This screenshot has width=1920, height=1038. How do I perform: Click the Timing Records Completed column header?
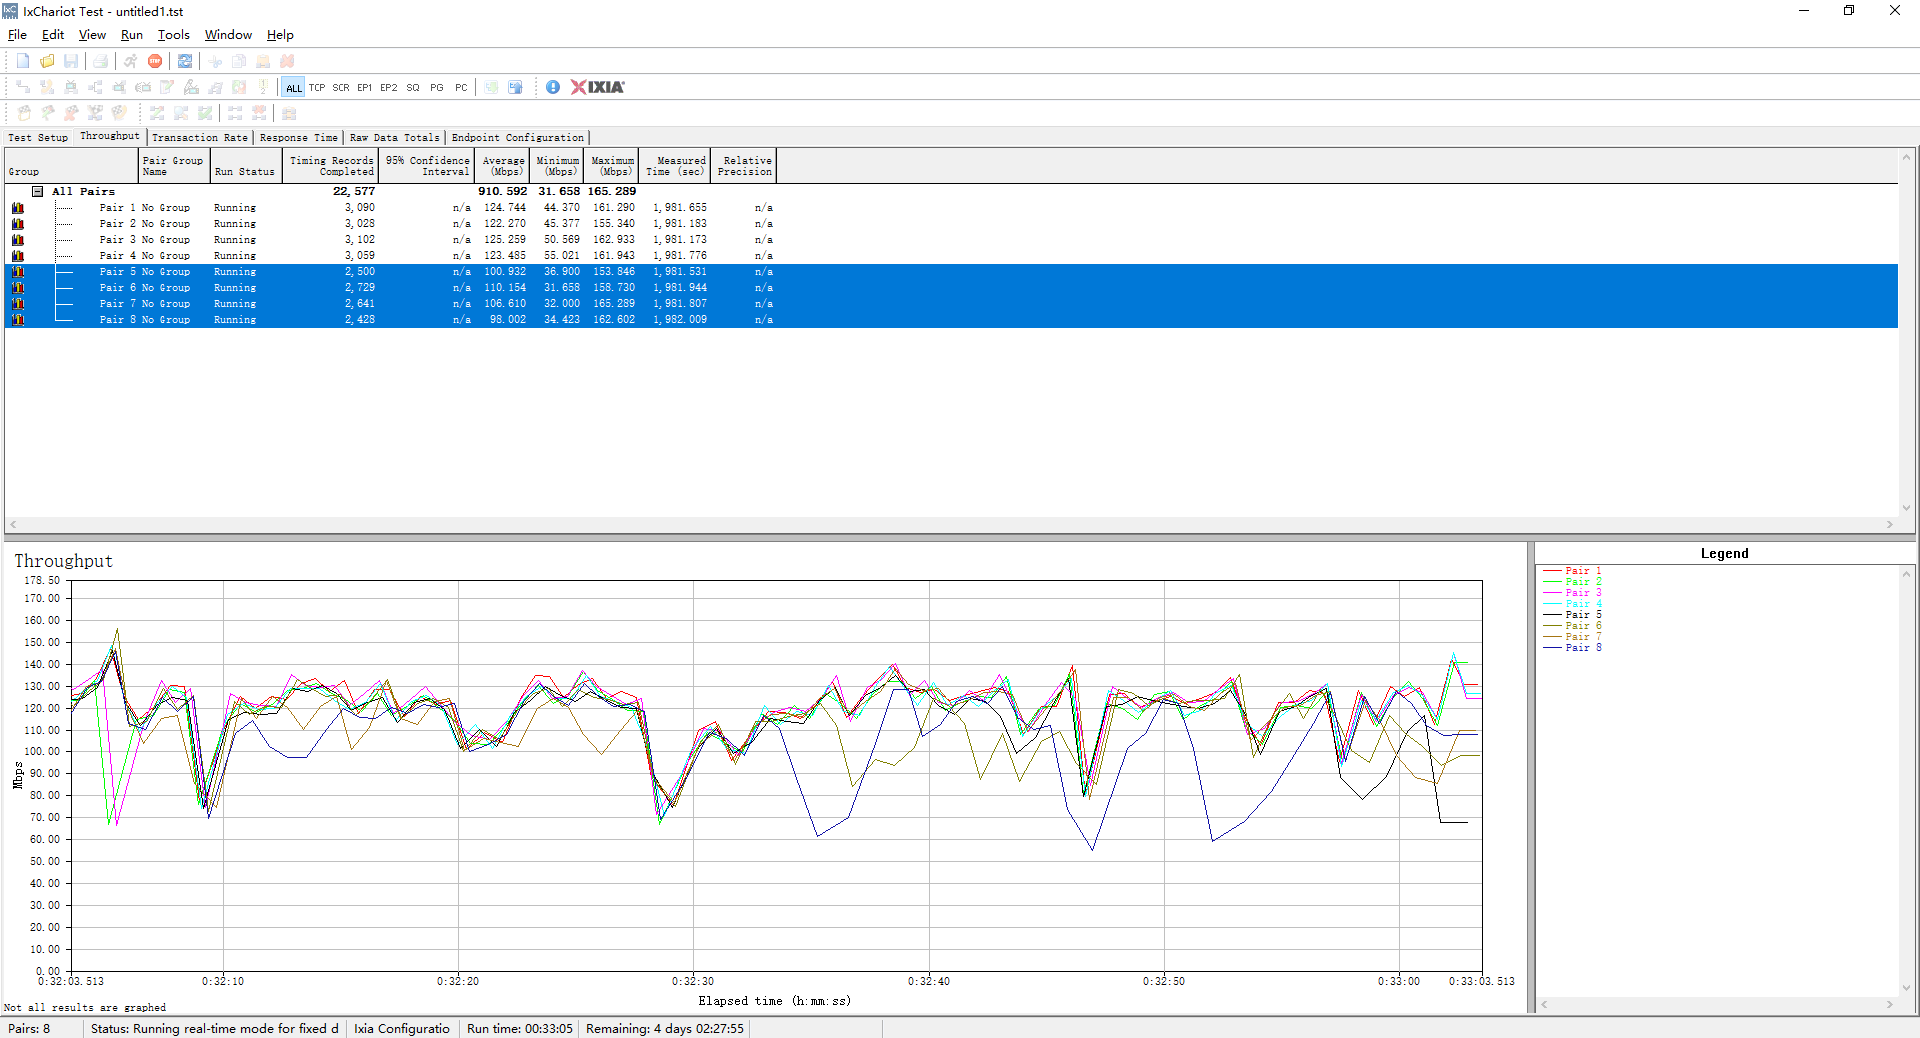[x=330, y=166]
